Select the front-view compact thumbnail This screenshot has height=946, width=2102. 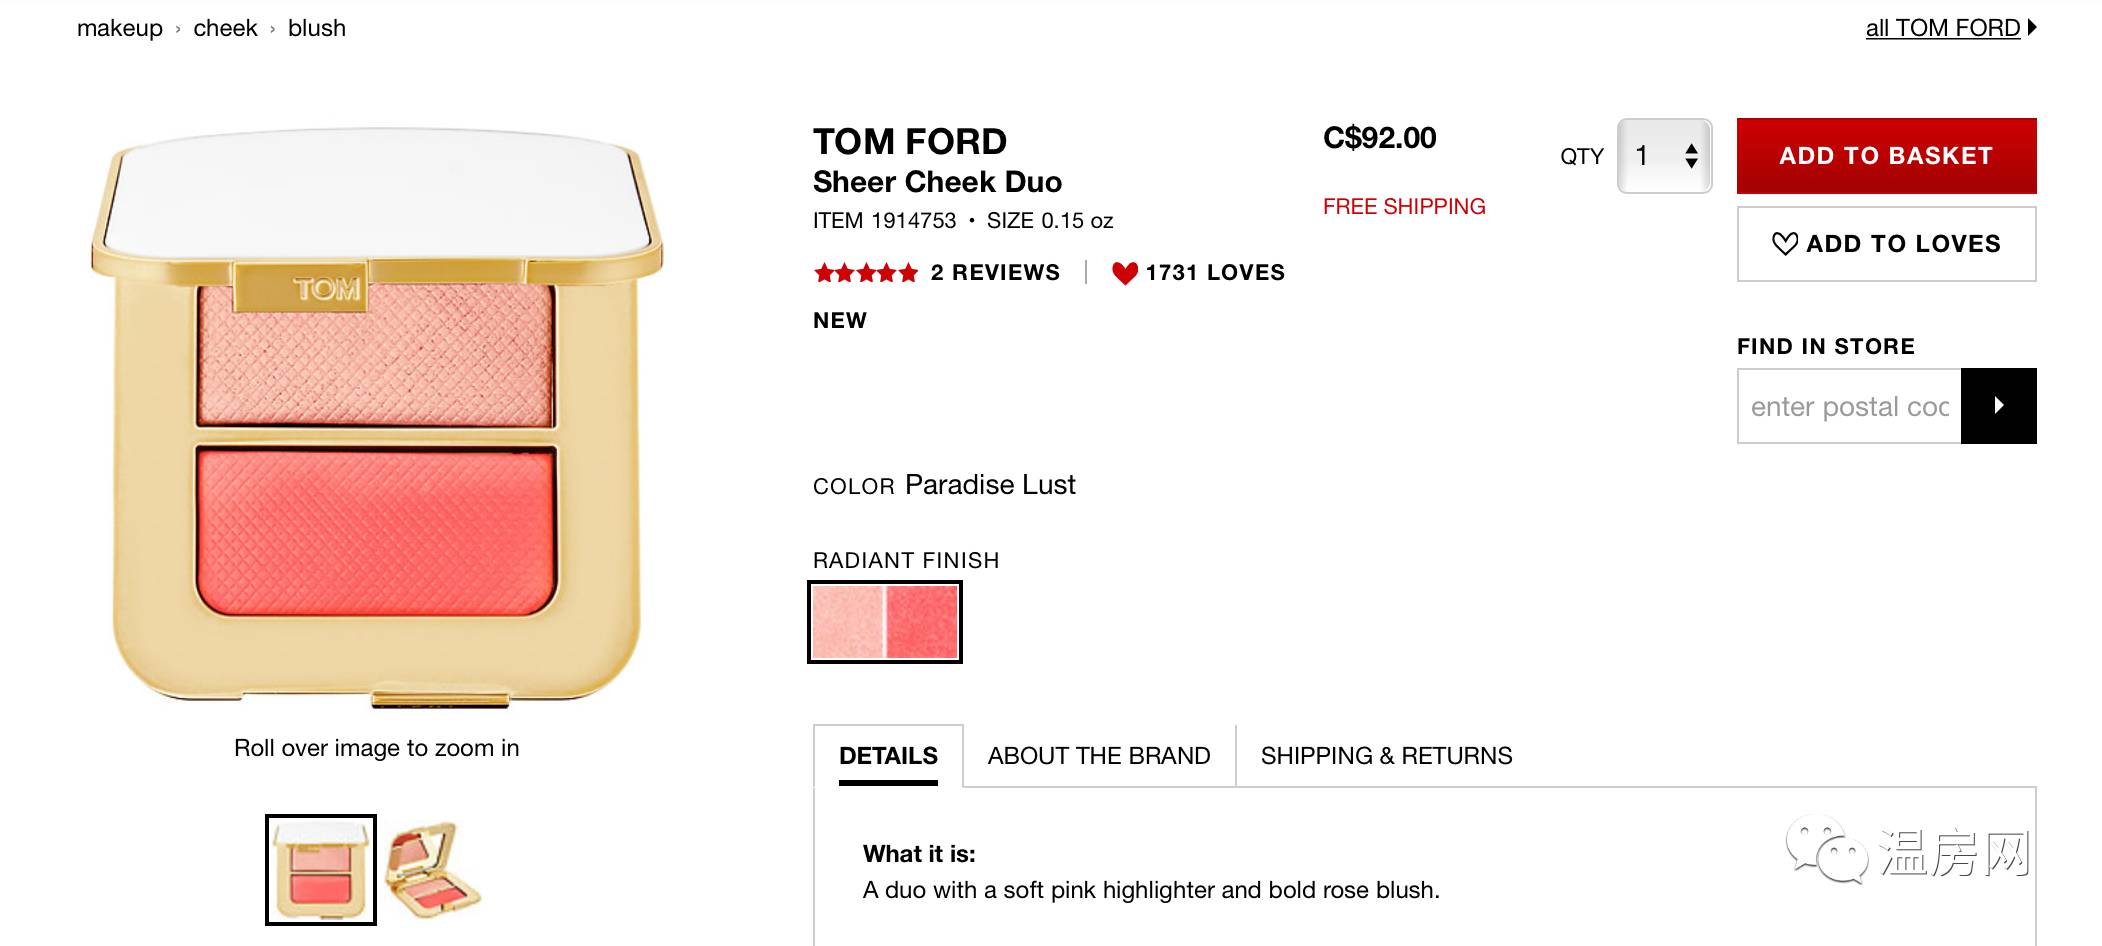pos(321,870)
